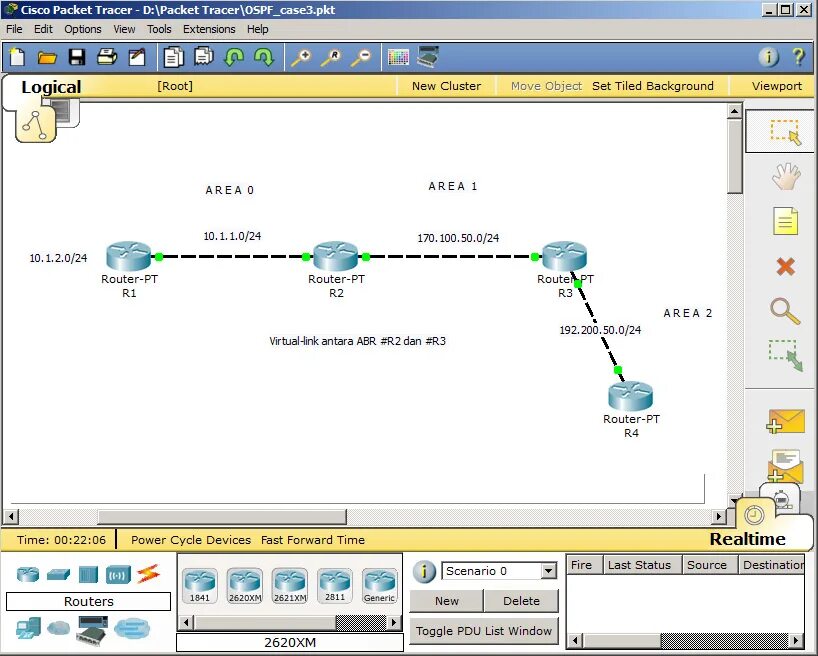818x656 pixels.
Task: Select the Hubs device category icon
Action: pos(88,575)
